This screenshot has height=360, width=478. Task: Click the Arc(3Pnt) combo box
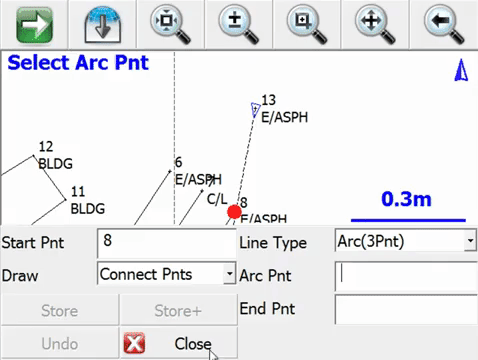pyautogui.click(x=405, y=240)
